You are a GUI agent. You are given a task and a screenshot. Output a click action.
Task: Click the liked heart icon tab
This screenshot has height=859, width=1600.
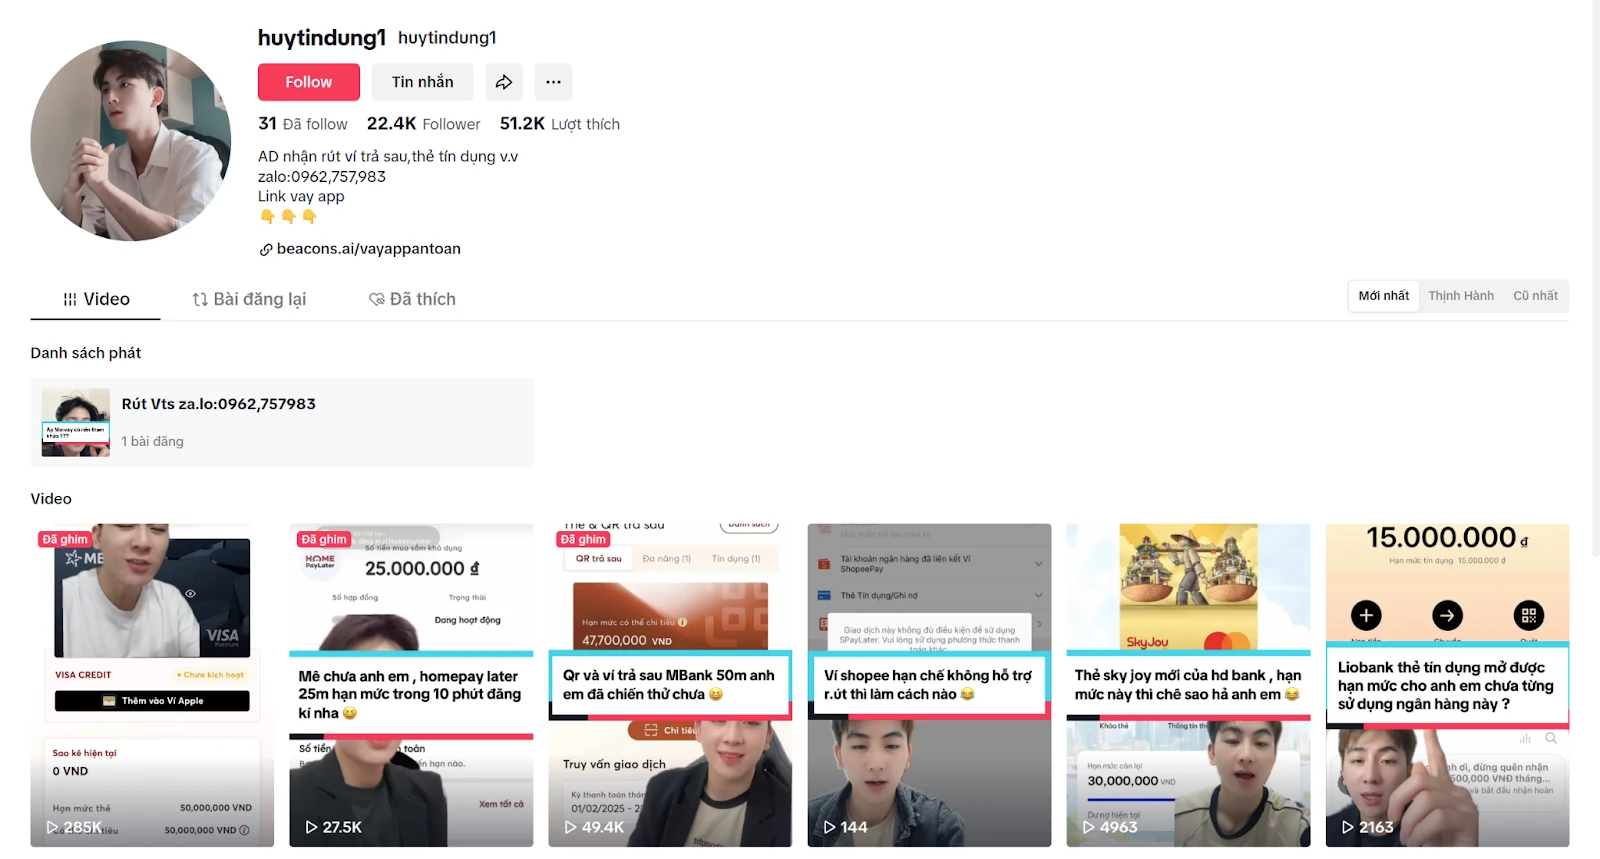coord(377,299)
